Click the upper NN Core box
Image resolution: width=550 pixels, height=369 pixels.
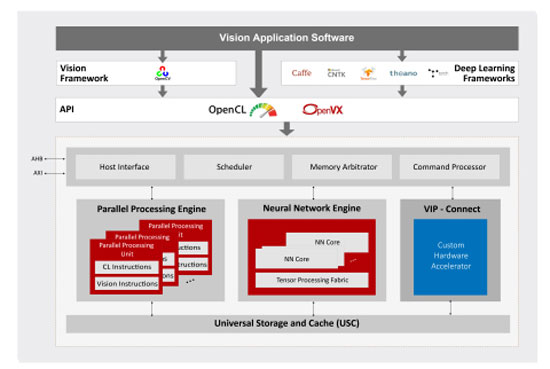coord(327,242)
